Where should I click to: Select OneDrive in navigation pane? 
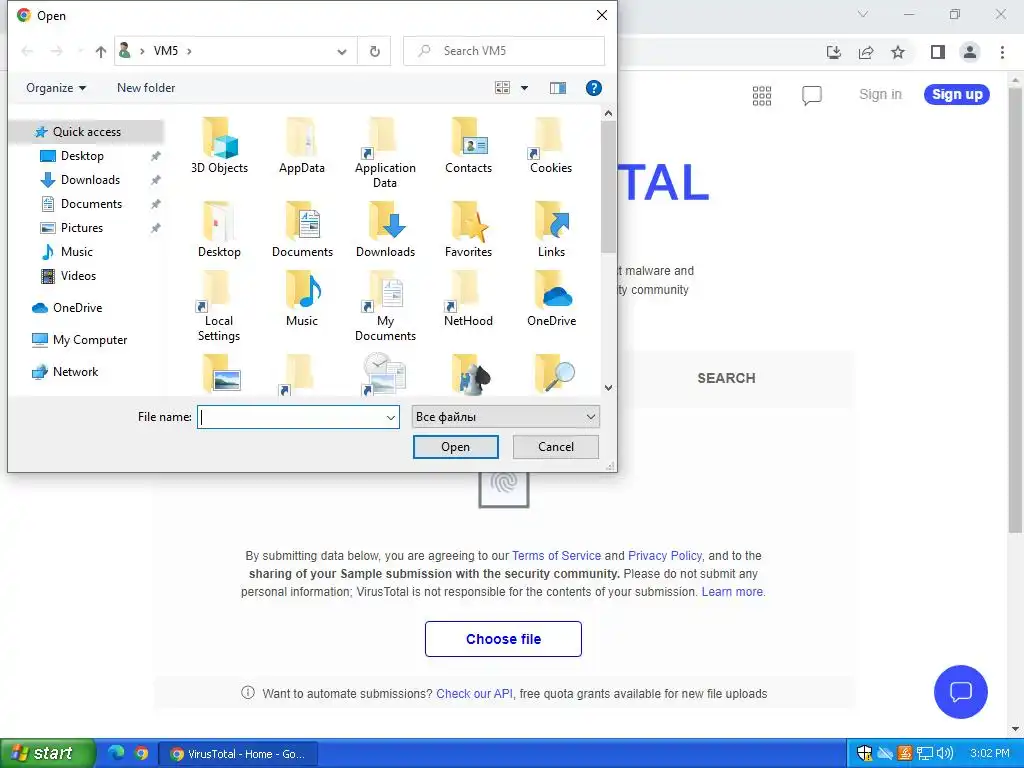(x=77, y=308)
